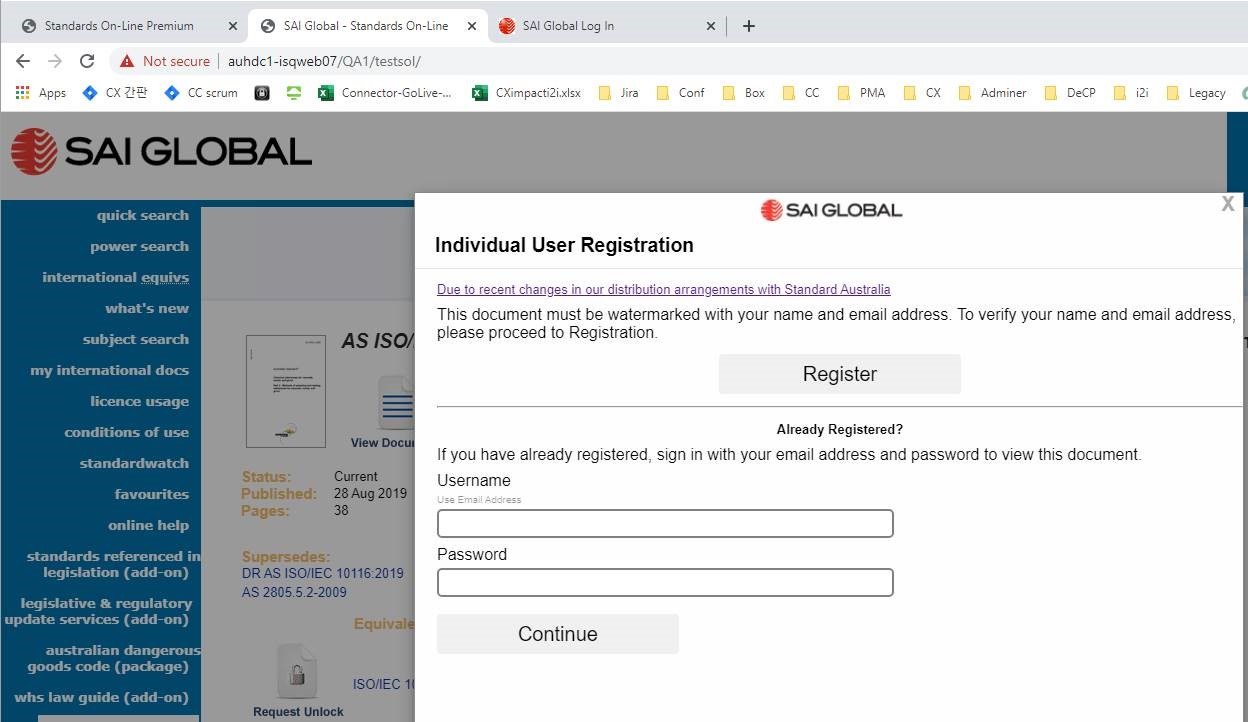Open australian dangerous goods code (package)
This screenshot has height=722, width=1248.
point(114,659)
